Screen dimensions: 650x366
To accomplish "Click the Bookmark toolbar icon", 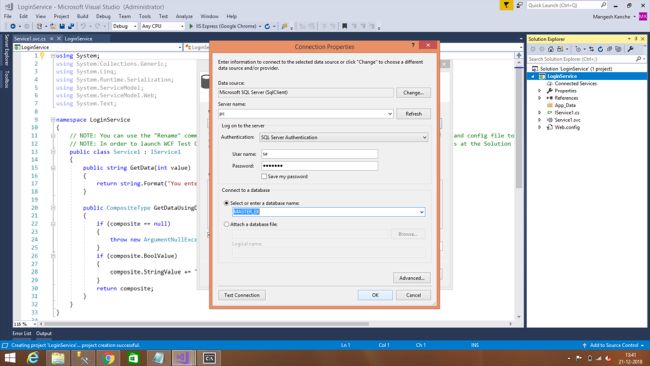I will click(344, 26).
